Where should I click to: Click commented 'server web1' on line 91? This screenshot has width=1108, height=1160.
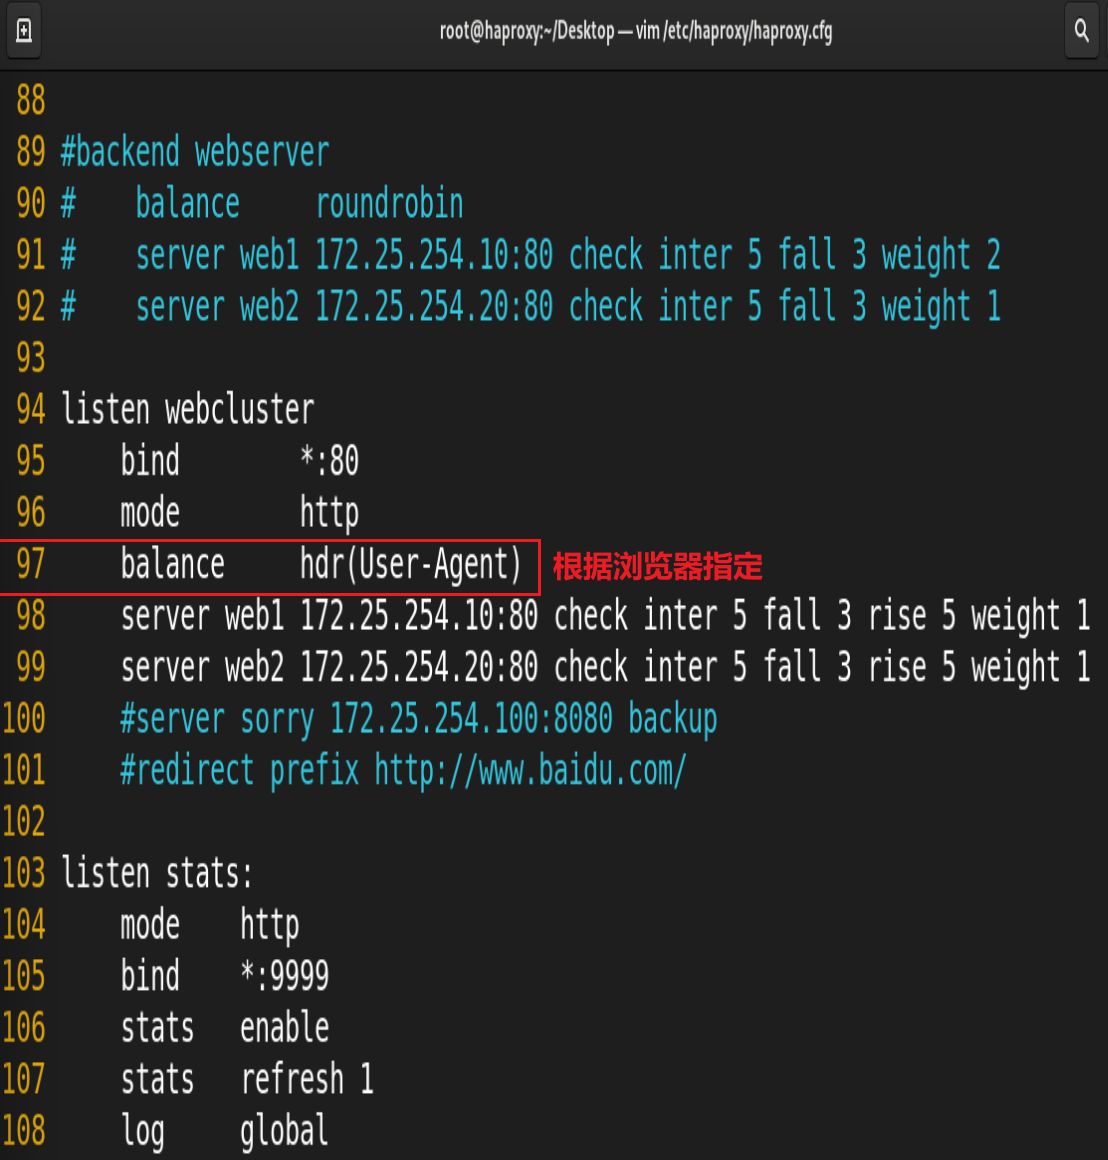point(217,255)
